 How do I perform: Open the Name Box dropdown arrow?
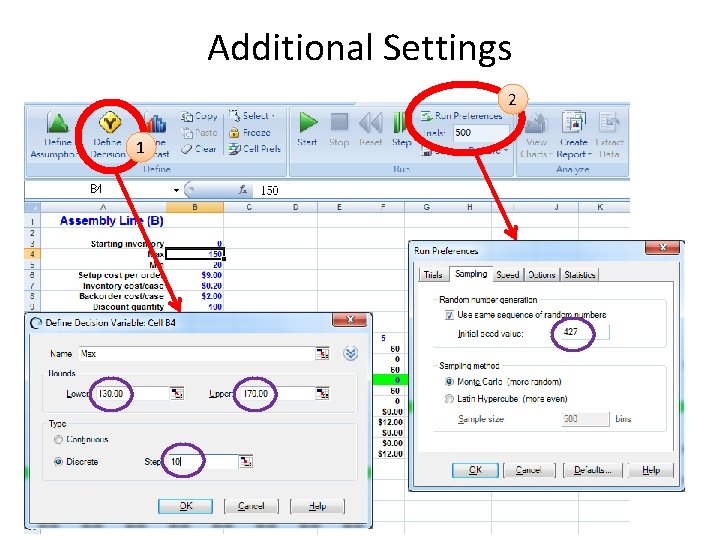pyautogui.click(x=176, y=190)
